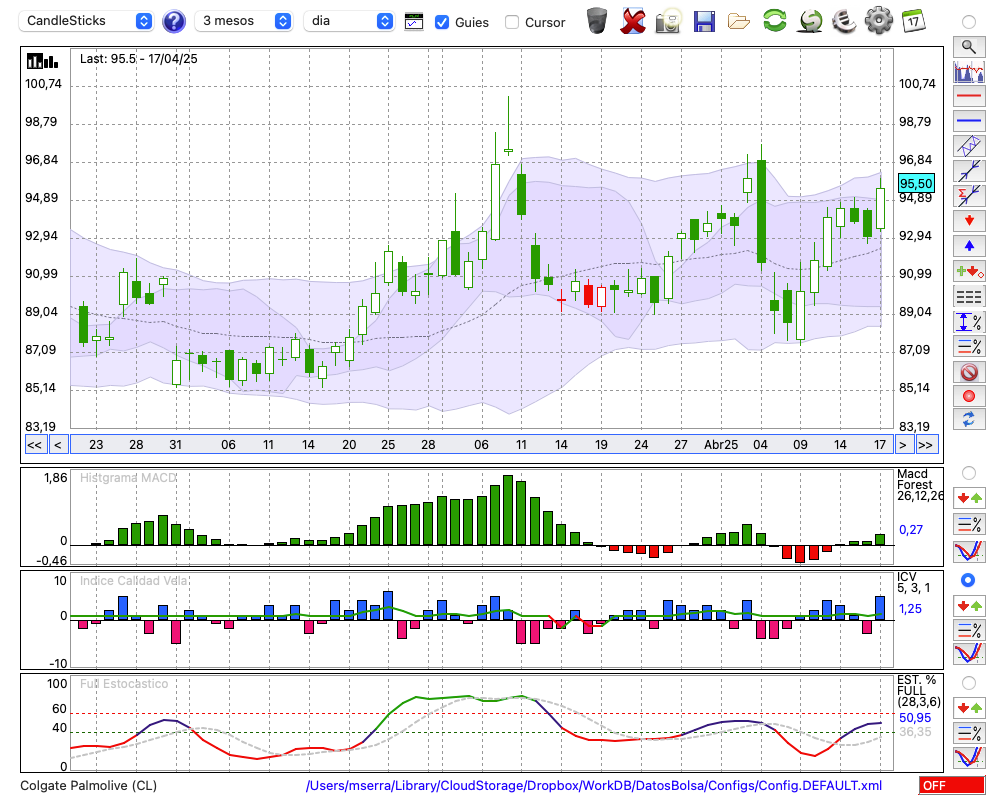Click the Colgate Palmolive (CL) status text
This screenshot has height=800, width=1000.
coord(89,786)
